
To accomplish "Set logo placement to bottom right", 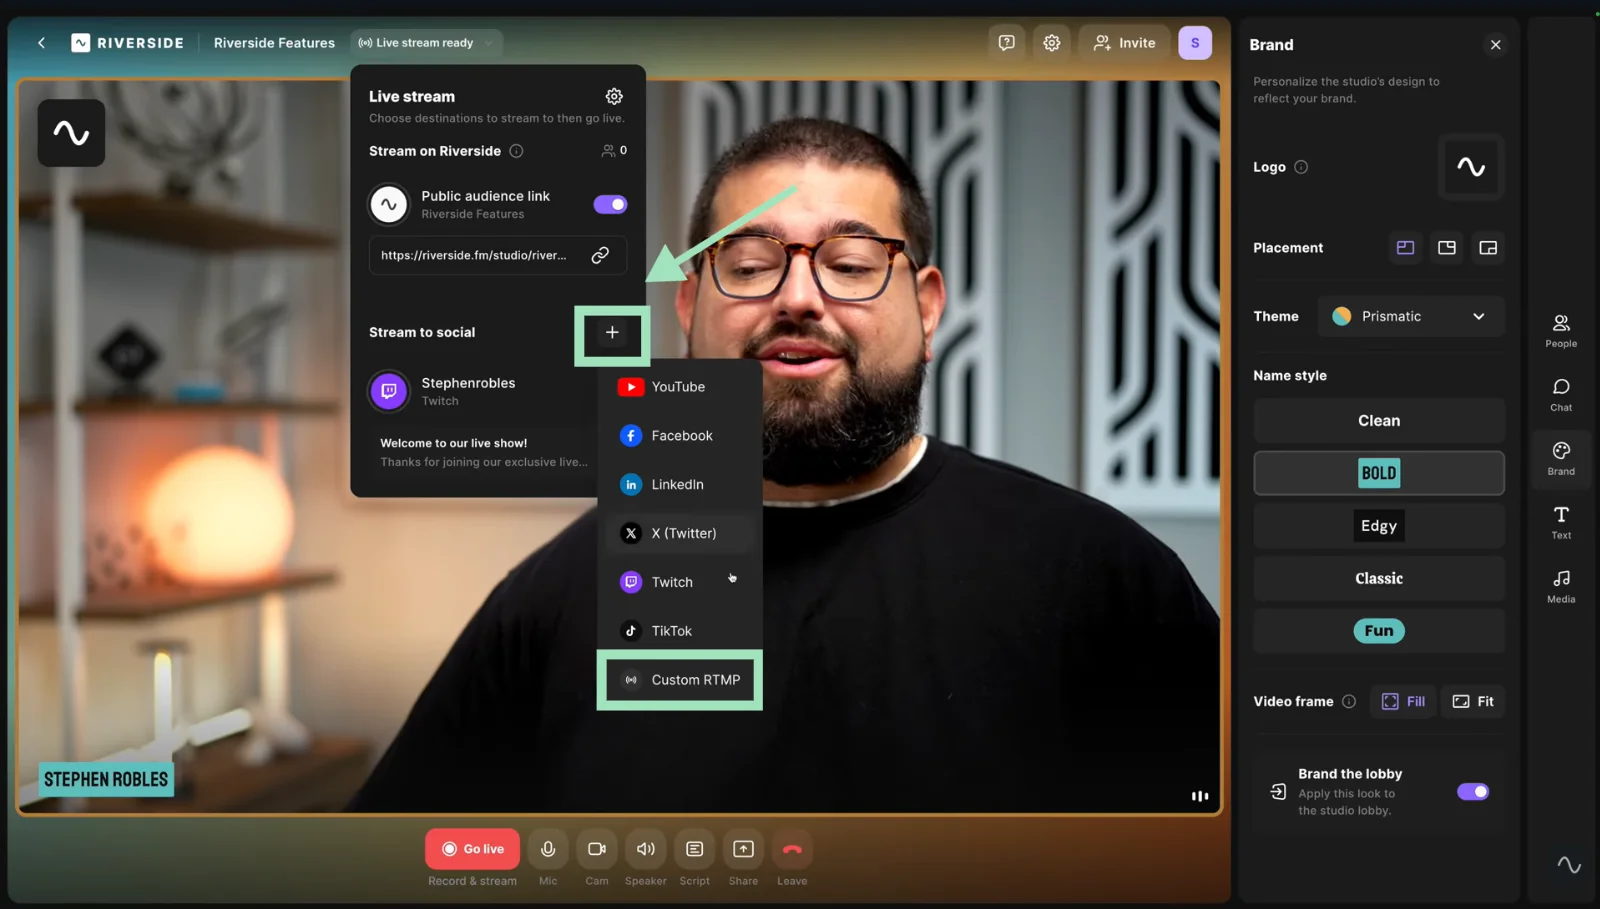I will pos(1488,248).
